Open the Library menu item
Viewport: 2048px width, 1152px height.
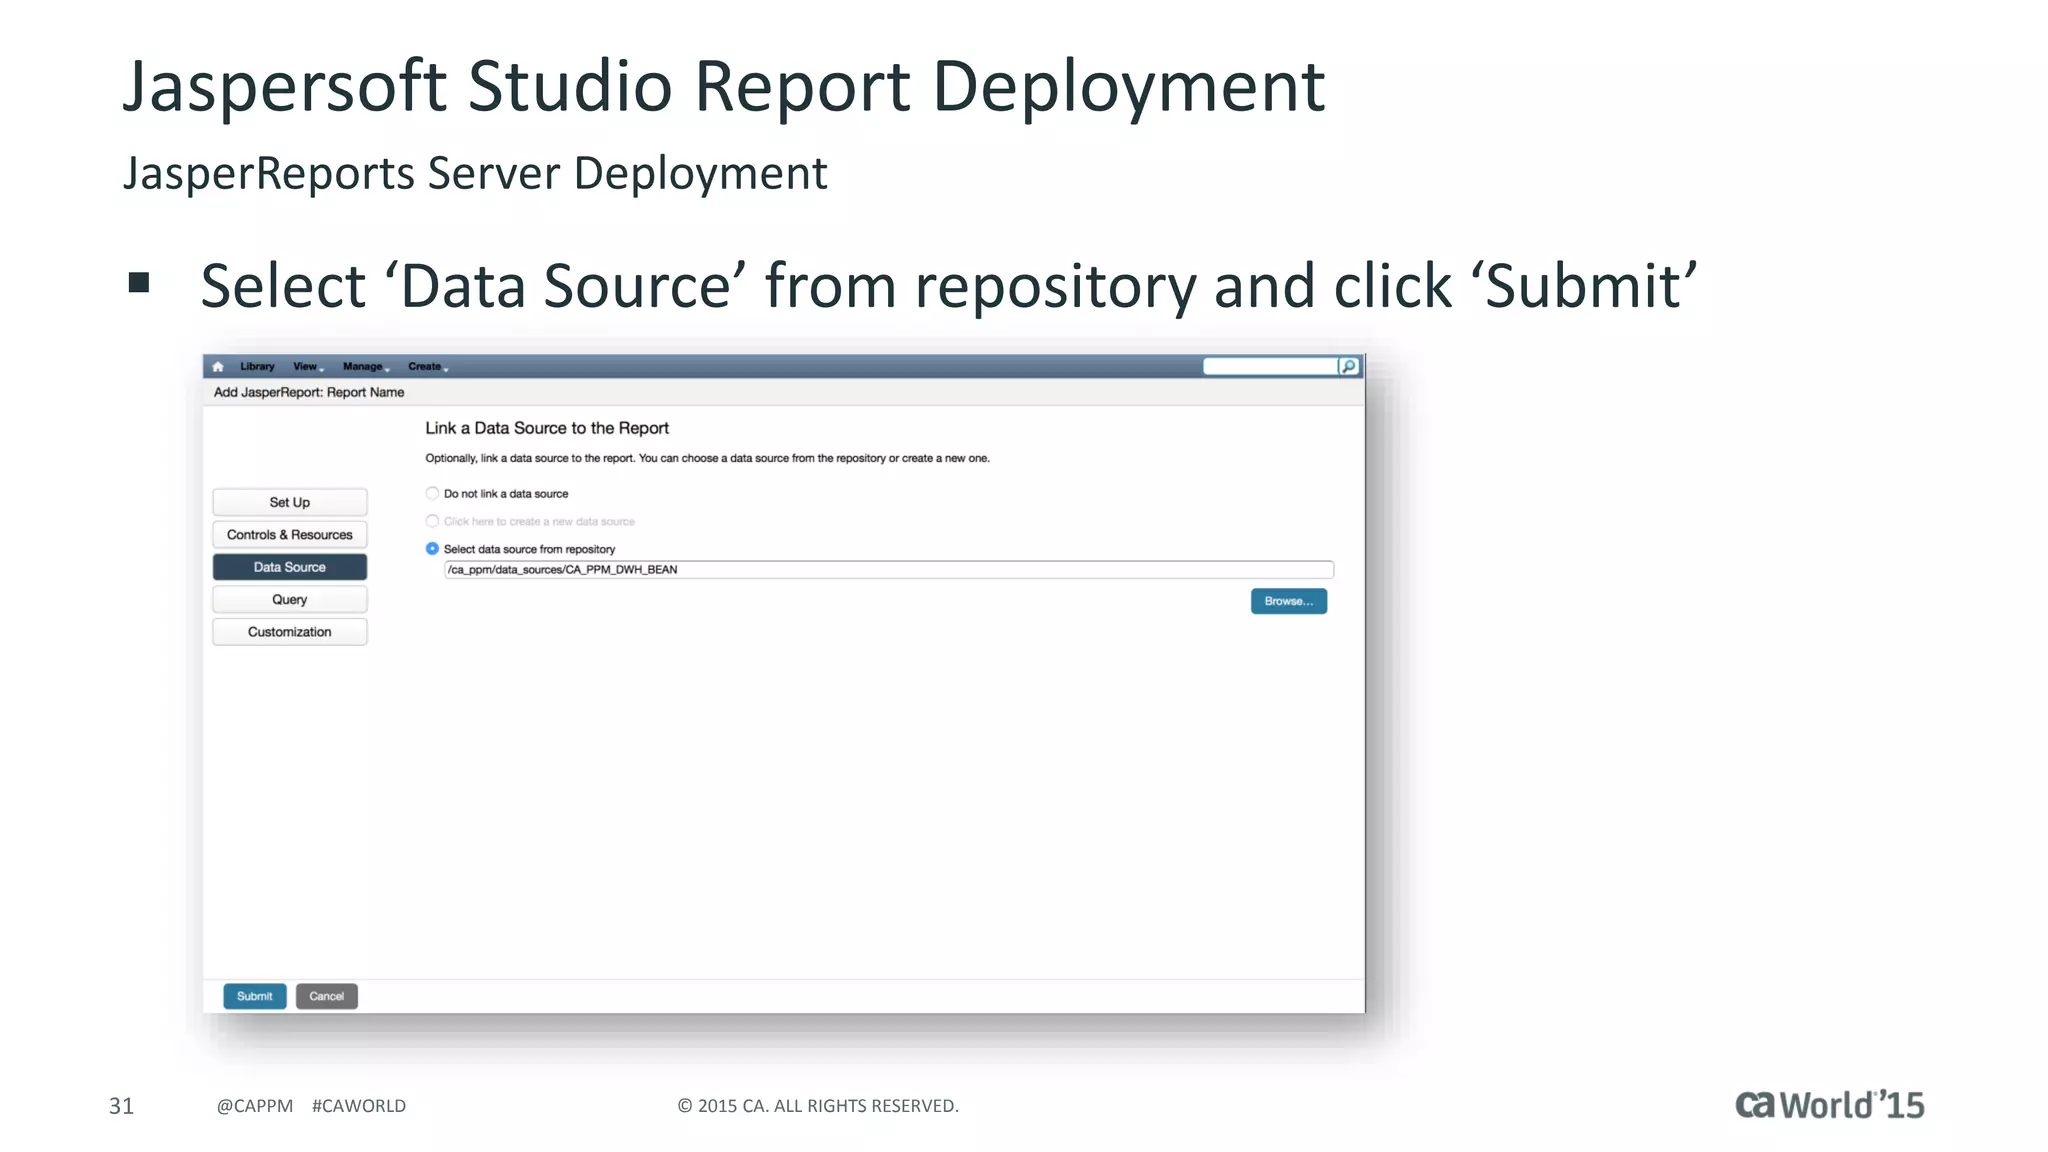pos(257,366)
